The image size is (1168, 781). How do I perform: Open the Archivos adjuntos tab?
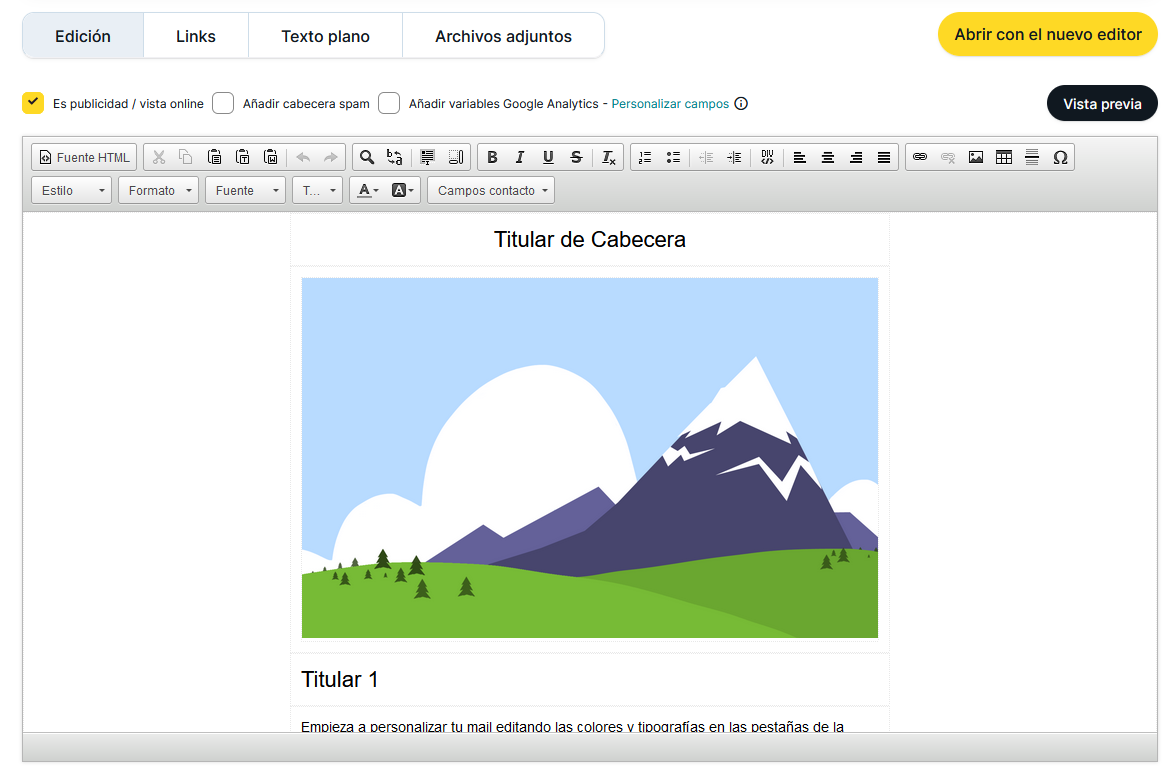(503, 36)
